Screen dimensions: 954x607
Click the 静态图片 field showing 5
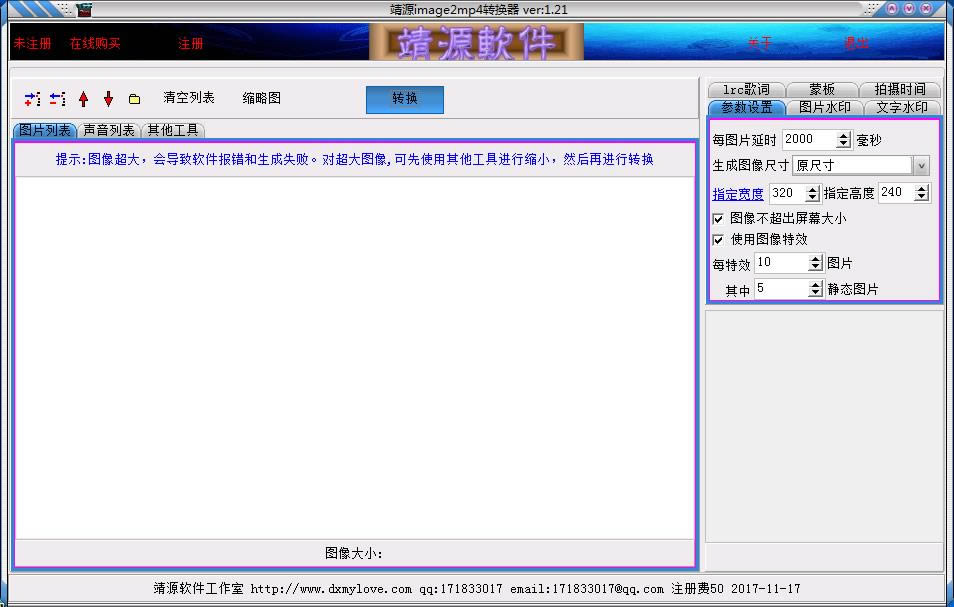click(x=781, y=288)
